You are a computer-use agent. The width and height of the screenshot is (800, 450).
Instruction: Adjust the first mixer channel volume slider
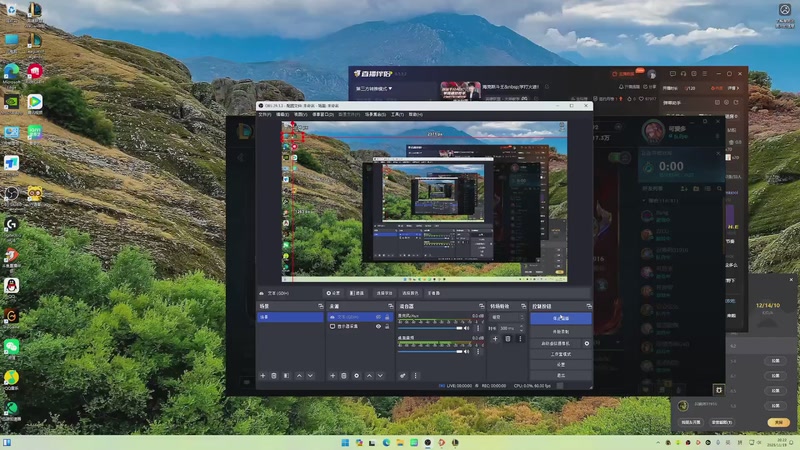pos(435,327)
